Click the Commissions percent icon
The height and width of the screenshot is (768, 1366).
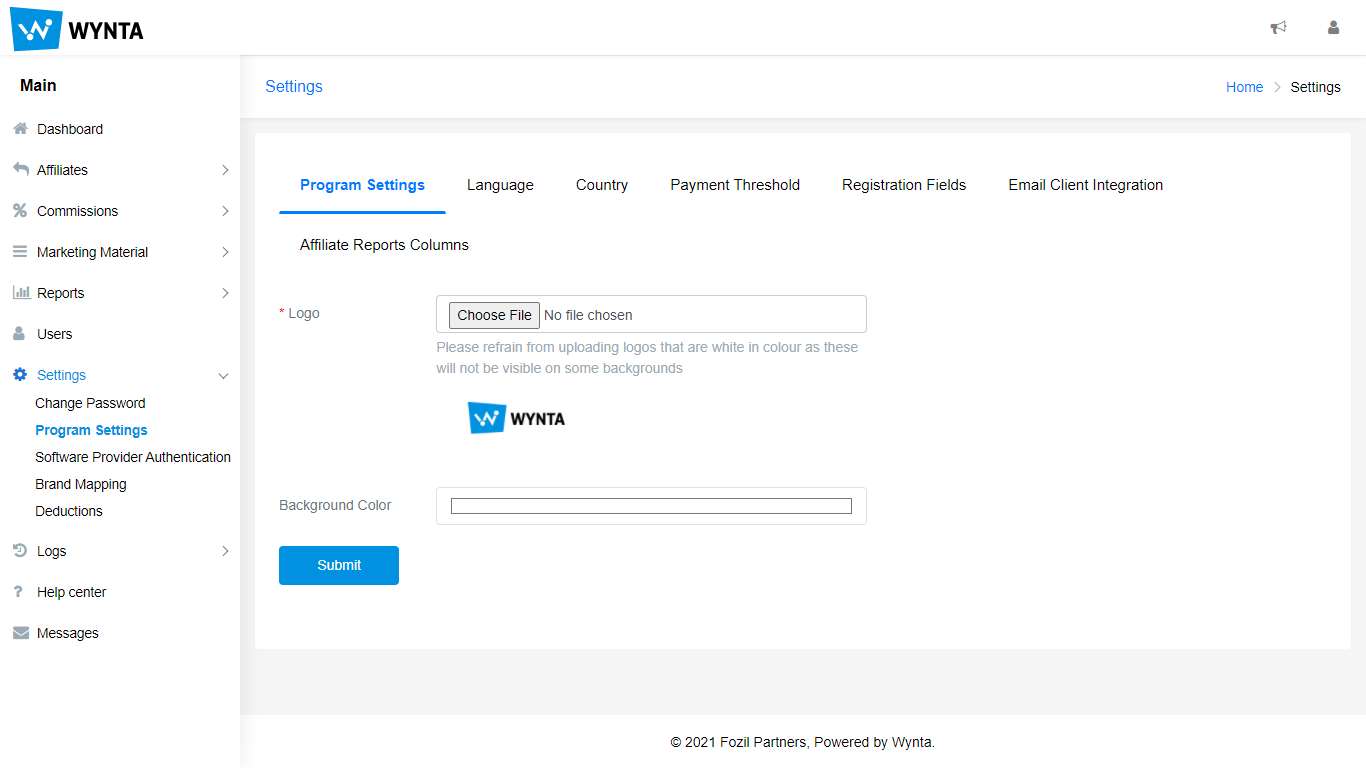18,210
